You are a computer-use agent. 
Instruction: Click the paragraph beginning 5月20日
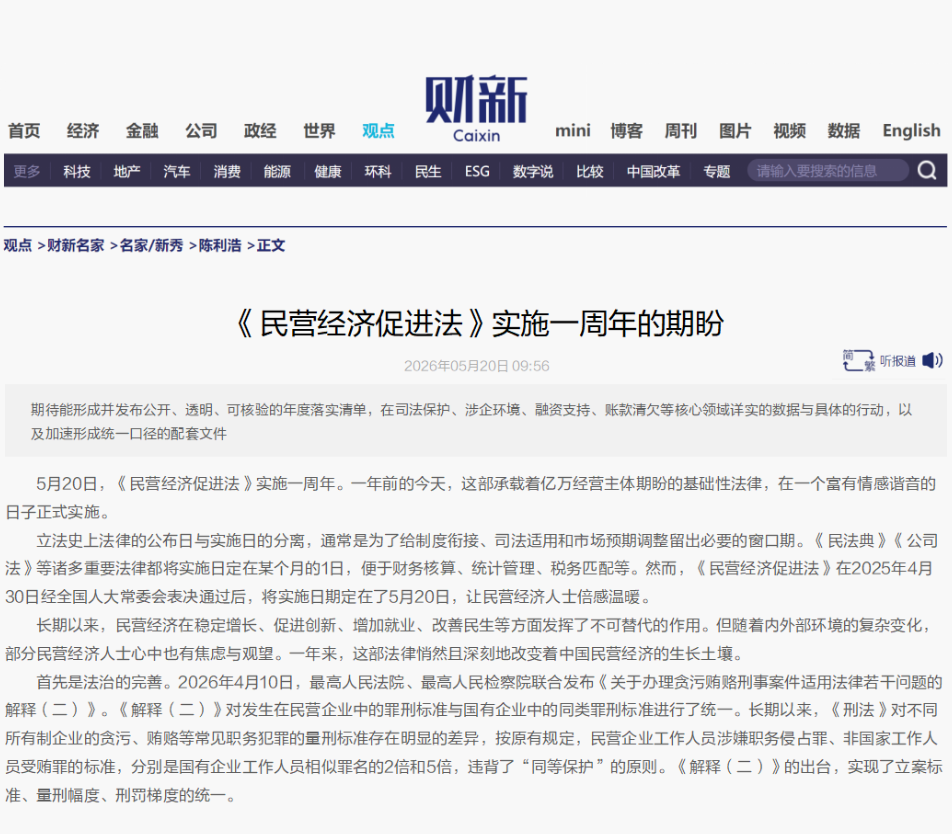coord(471,498)
